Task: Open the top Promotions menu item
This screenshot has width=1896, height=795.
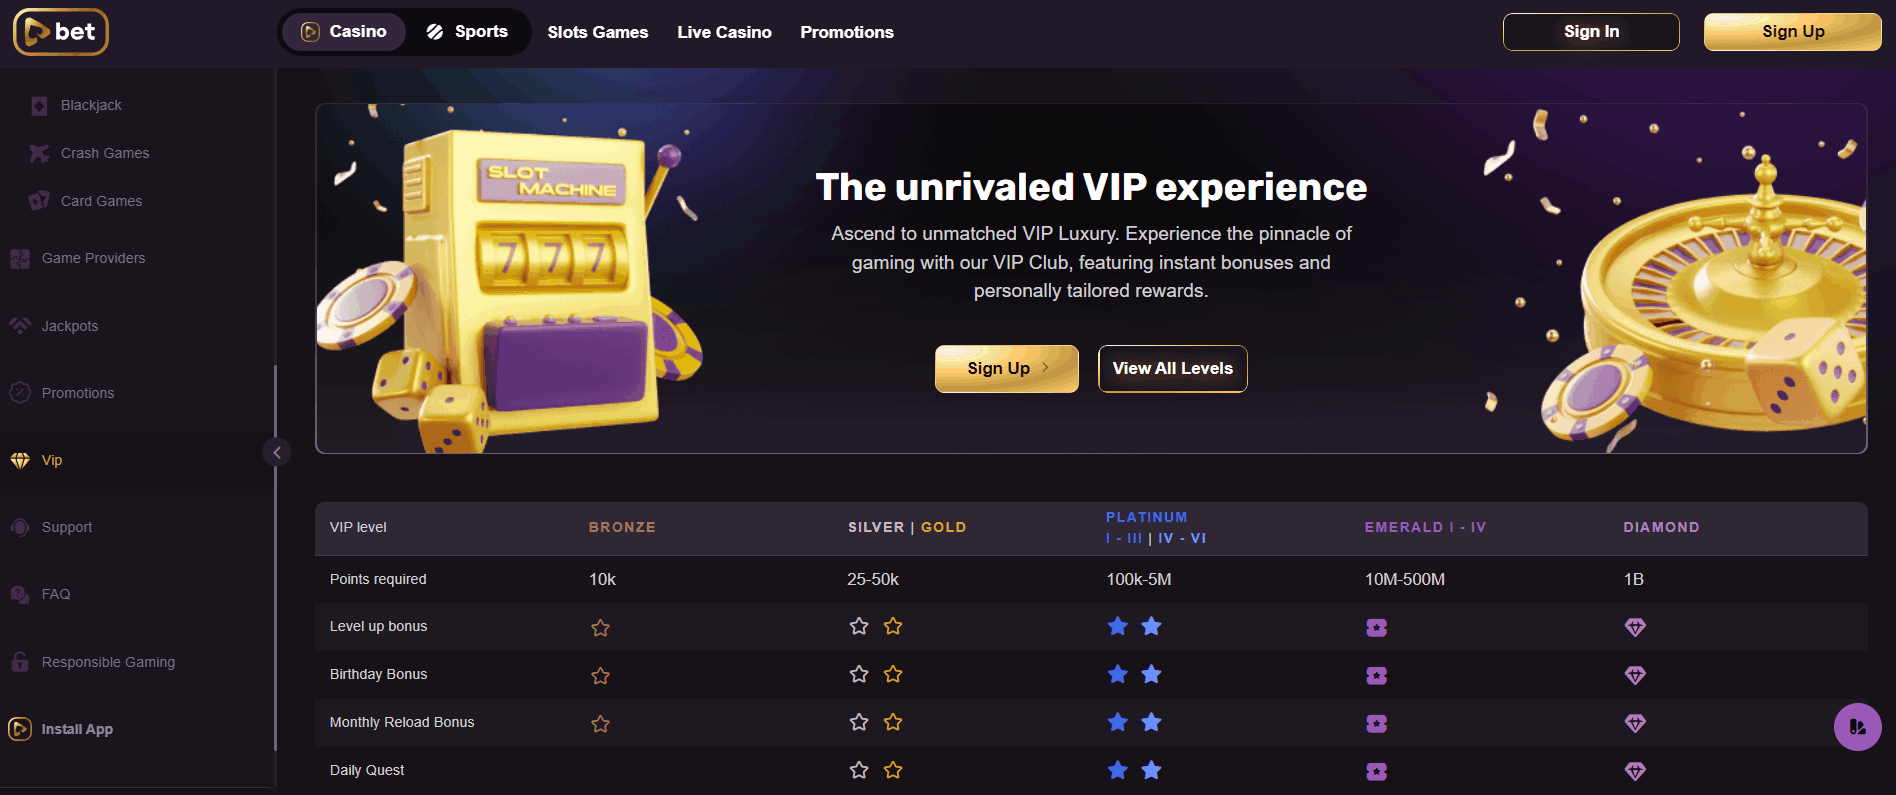Action: coord(847,32)
